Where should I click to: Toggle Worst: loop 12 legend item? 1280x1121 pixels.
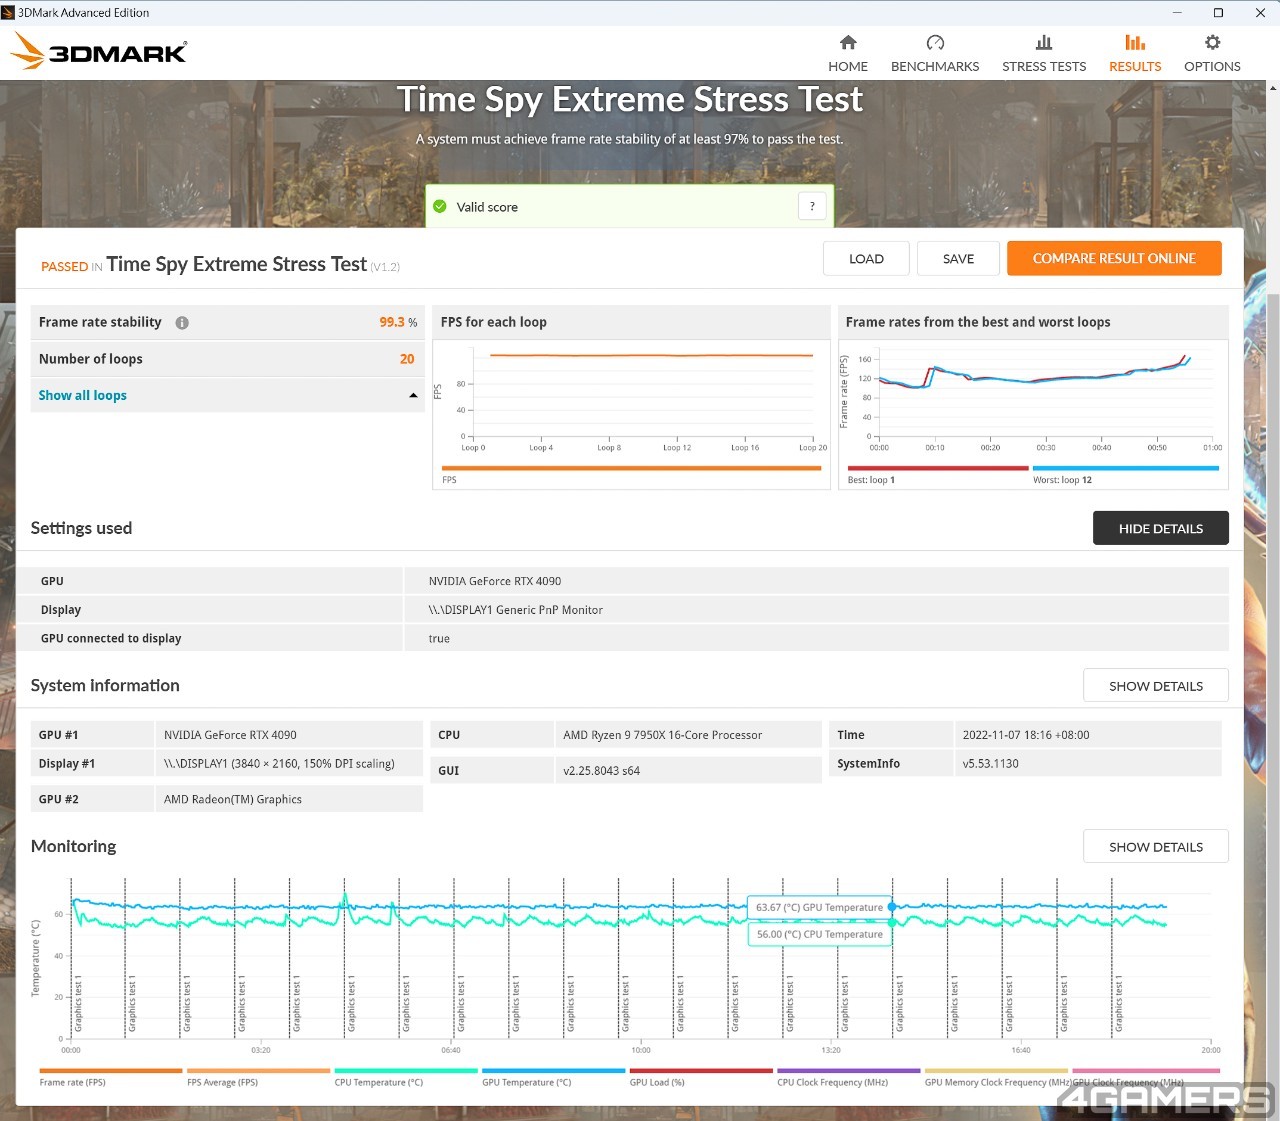1125,473
